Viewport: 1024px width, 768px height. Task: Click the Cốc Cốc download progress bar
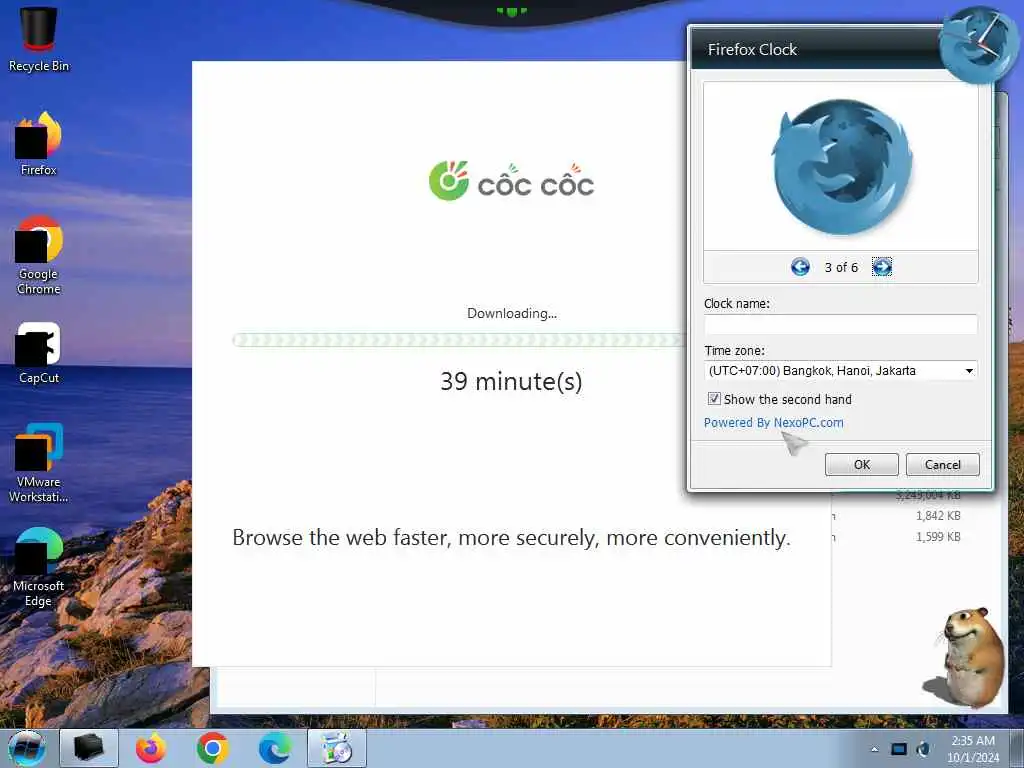pyautogui.click(x=460, y=340)
